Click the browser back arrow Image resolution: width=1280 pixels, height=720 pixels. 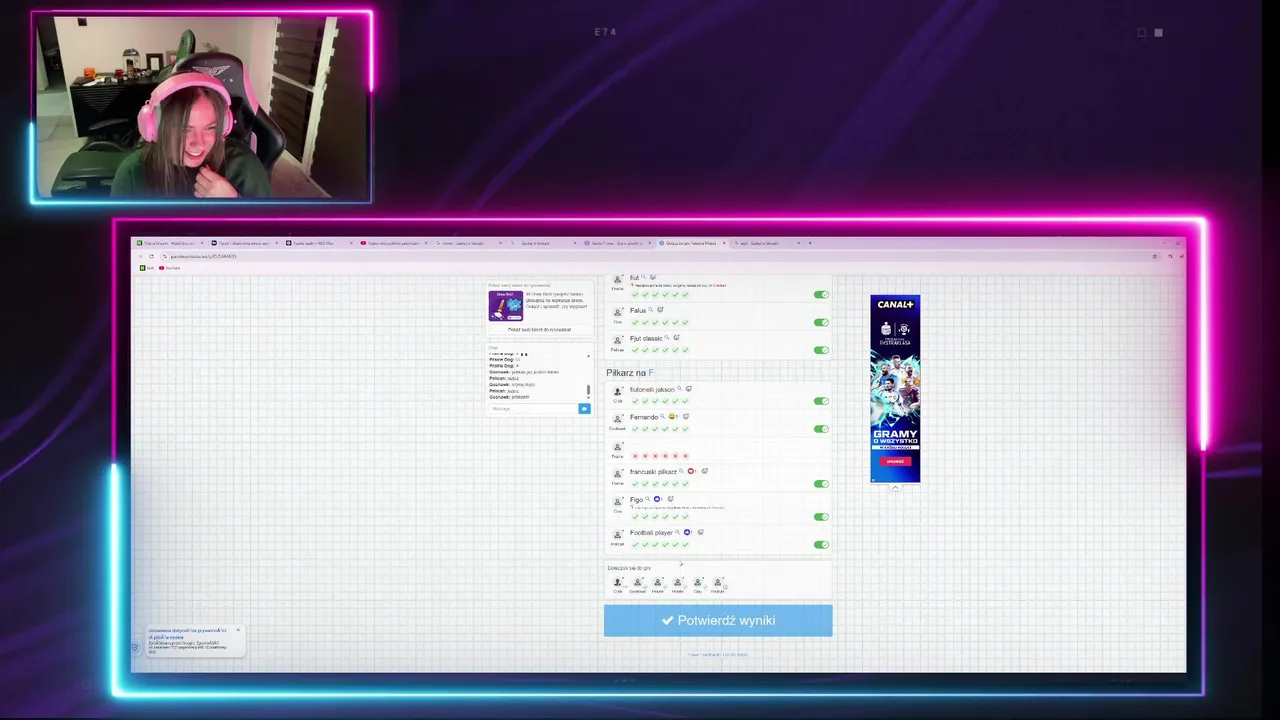[x=141, y=256]
